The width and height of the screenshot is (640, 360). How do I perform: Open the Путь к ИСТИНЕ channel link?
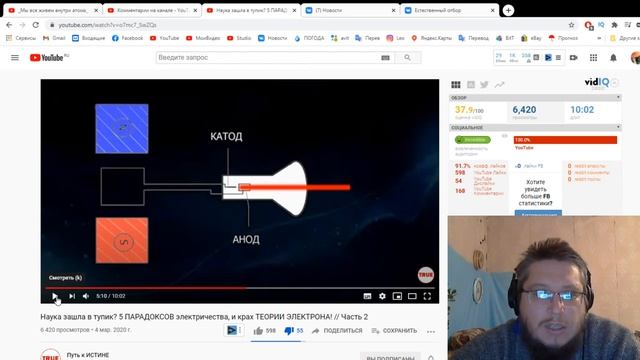(88, 355)
